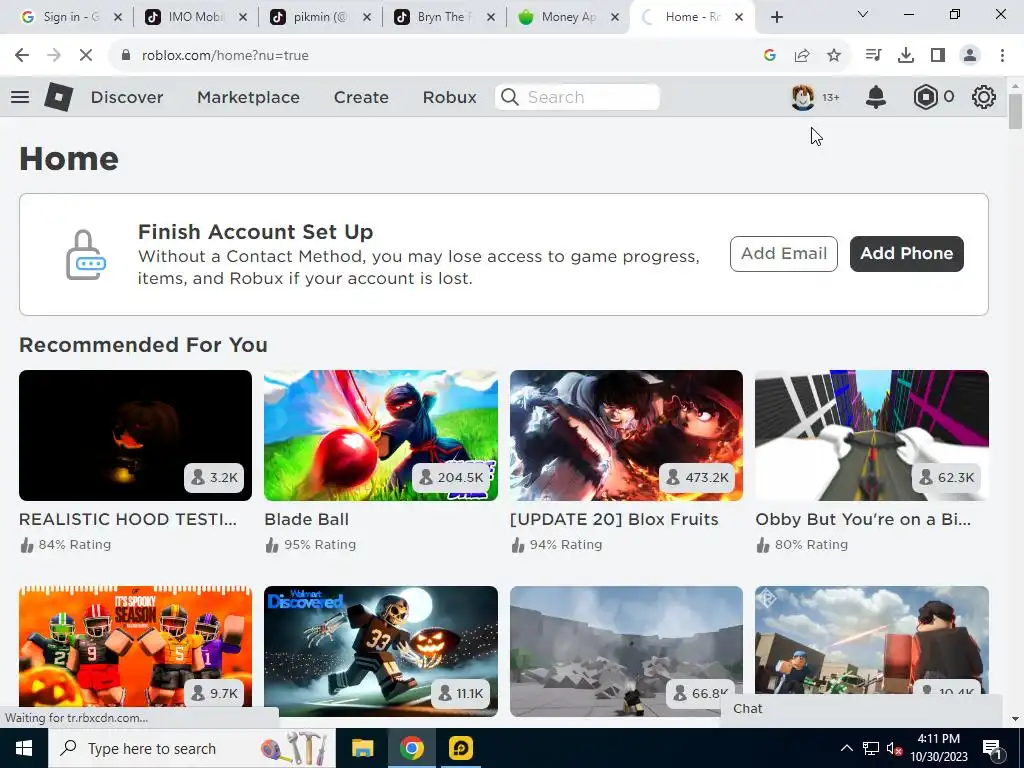
Task: Open the REALISTIC HOOD TESTING game thumbnail
Action: point(135,436)
